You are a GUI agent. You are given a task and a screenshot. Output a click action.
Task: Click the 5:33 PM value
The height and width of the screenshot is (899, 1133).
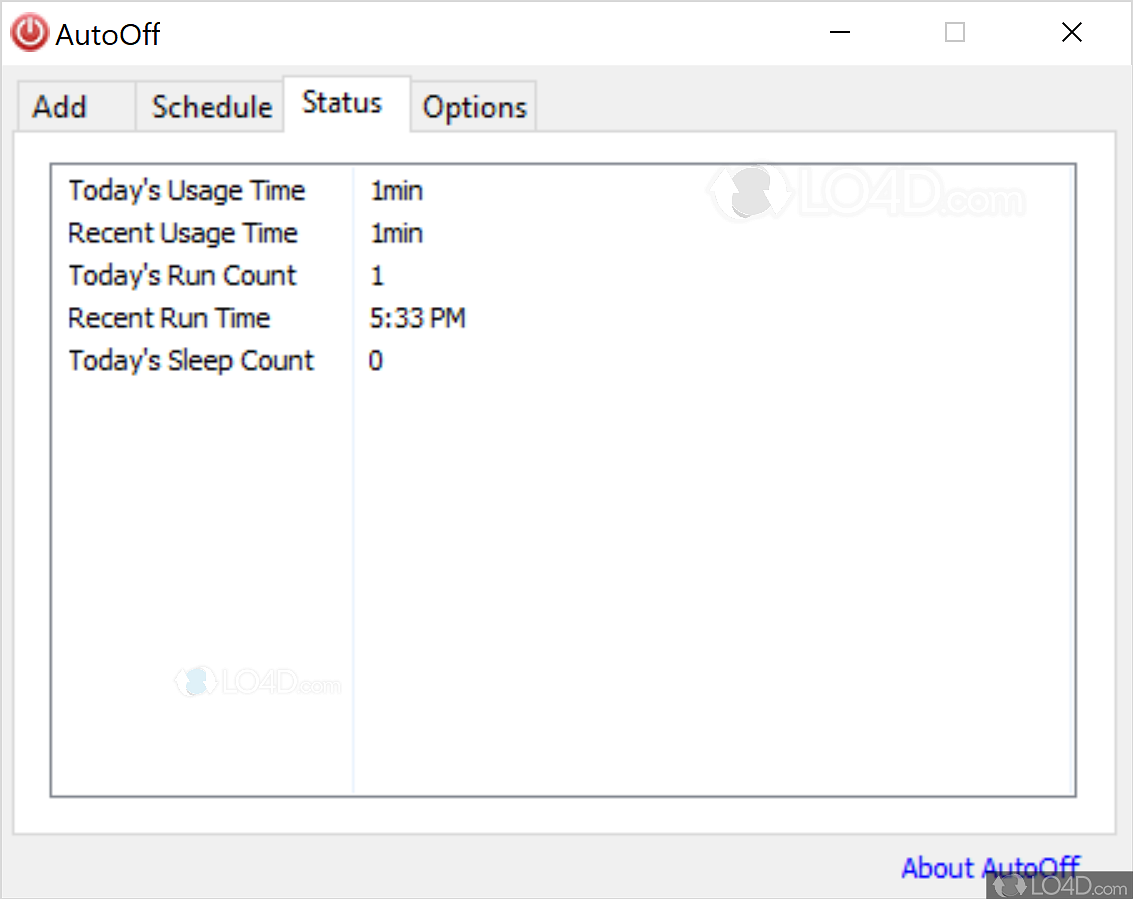418,318
